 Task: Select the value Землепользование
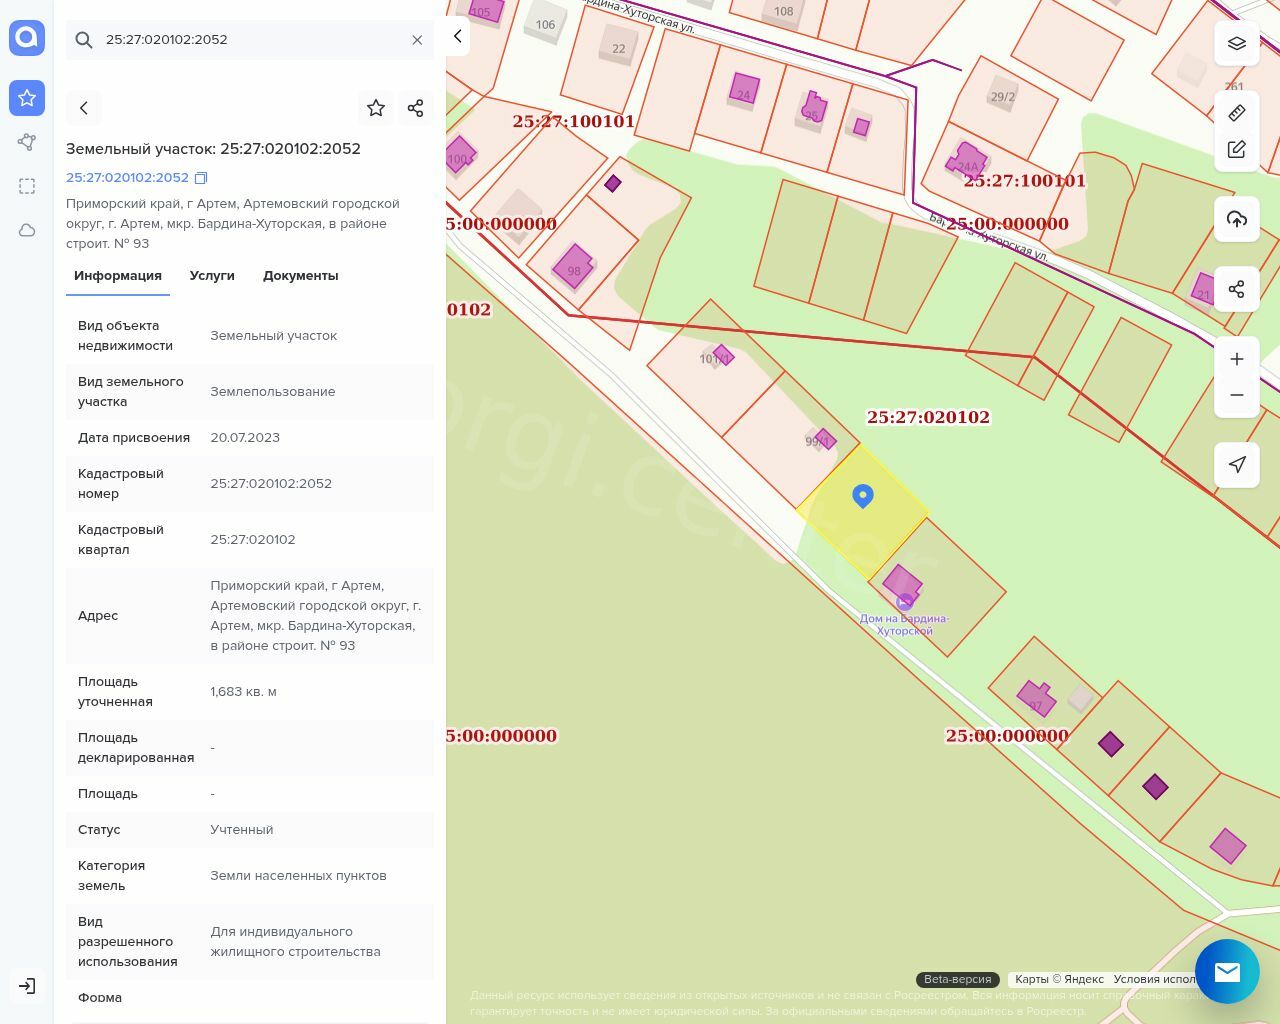(273, 392)
